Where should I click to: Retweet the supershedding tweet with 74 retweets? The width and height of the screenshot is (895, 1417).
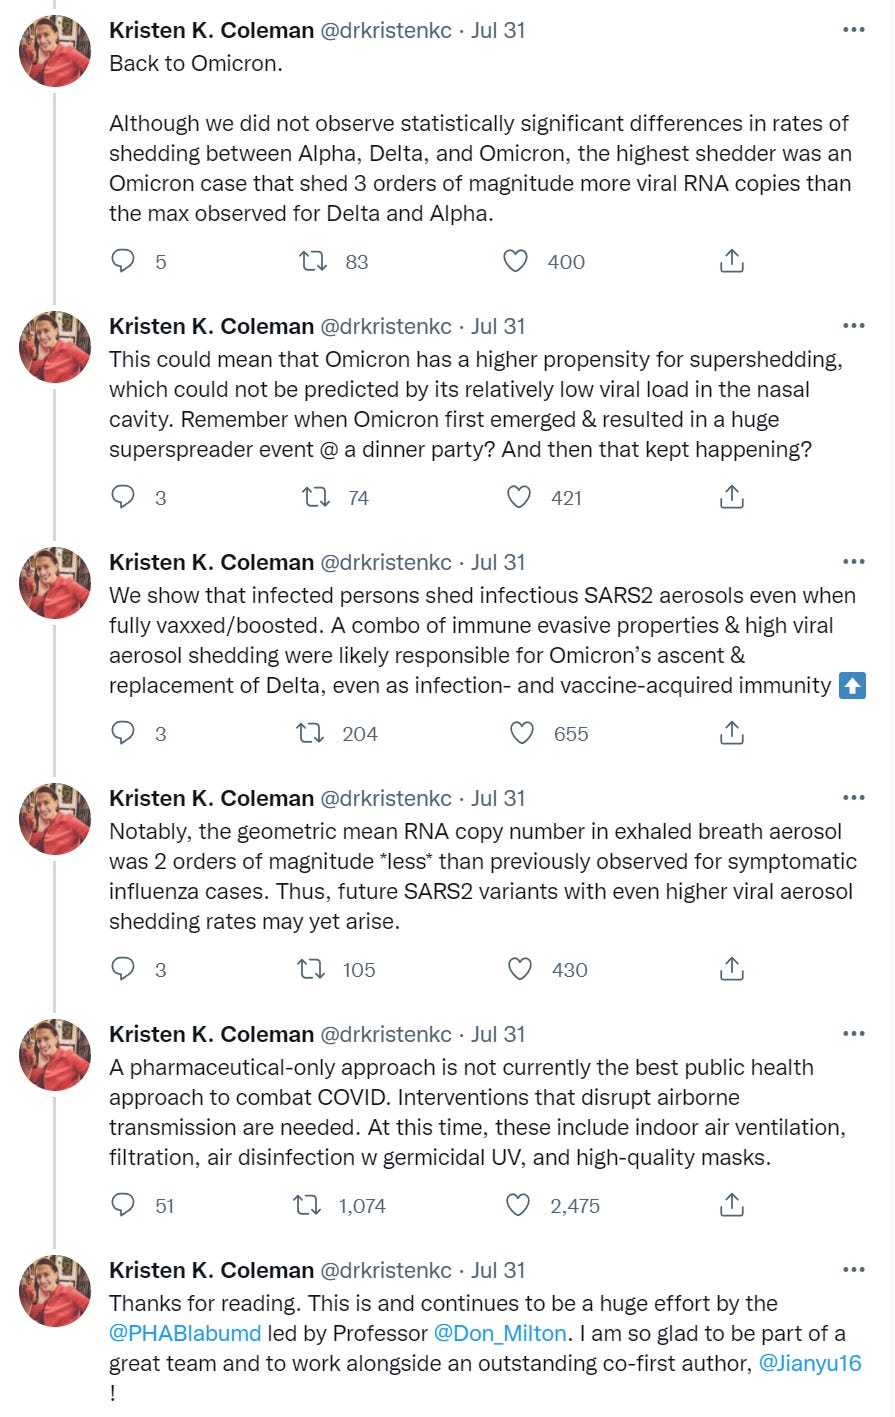click(x=316, y=498)
